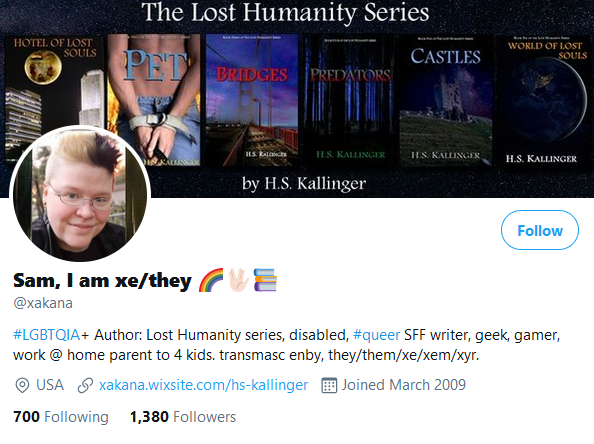The image size is (594, 444).
Task: Click the stacked books emoji
Action: tap(265, 280)
